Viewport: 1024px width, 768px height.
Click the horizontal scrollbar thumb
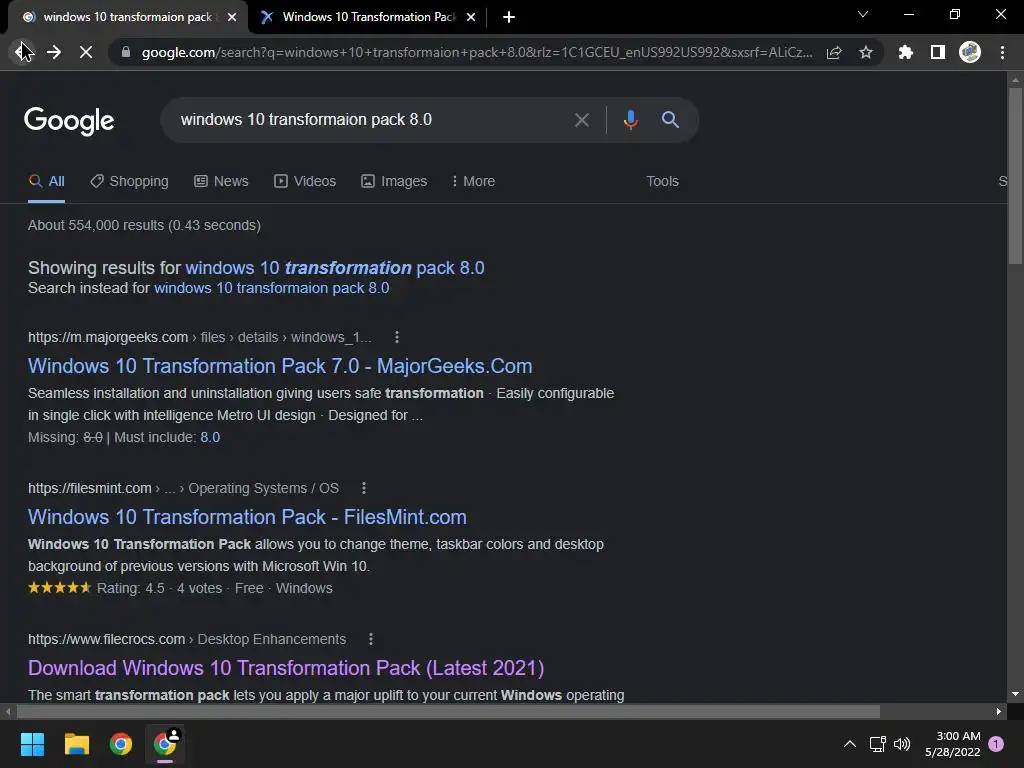(x=448, y=711)
